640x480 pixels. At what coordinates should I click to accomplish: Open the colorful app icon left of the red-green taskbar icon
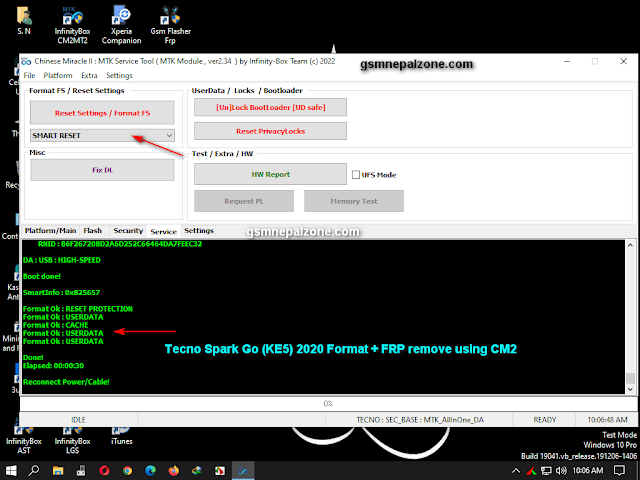(x=197, y=471)
